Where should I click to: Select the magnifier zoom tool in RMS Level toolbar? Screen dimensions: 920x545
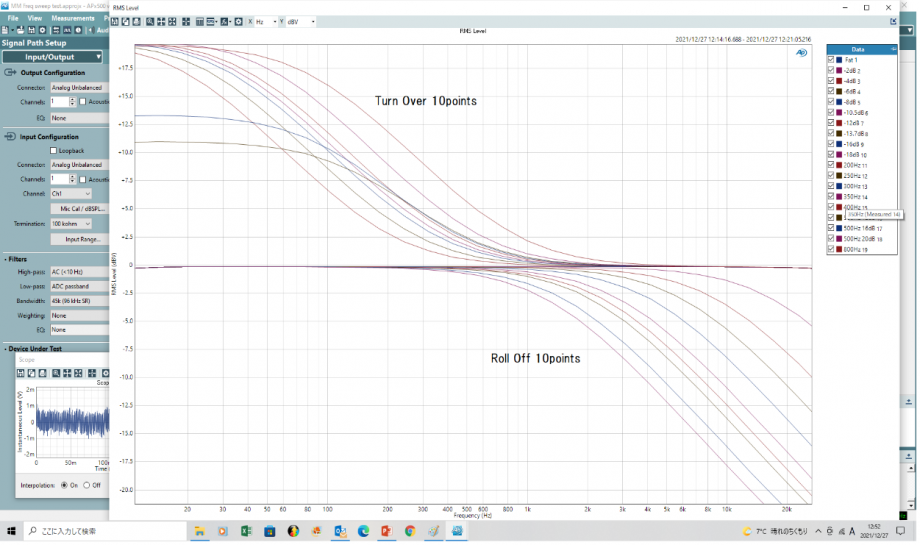[x=150, y=22]
